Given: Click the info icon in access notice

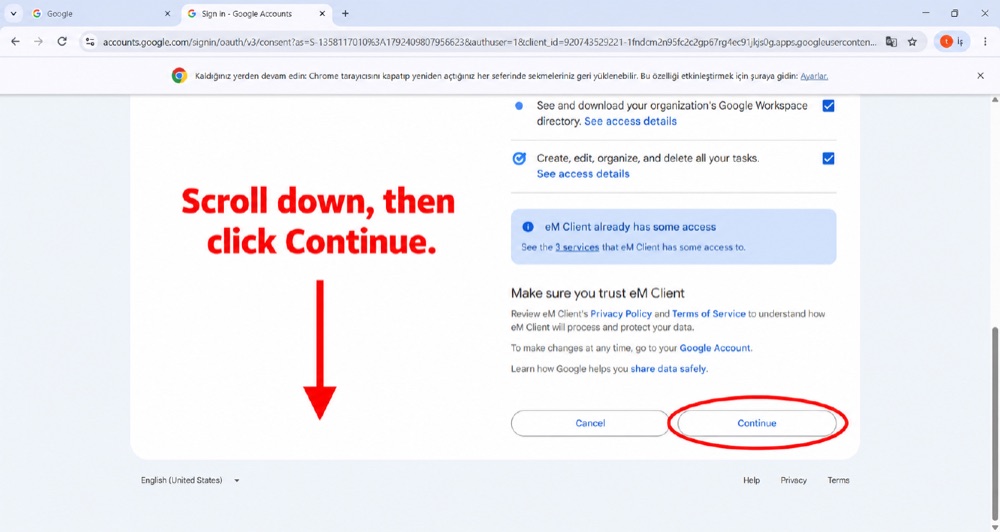Looking at the screenshot, I should tap(527, 226).
